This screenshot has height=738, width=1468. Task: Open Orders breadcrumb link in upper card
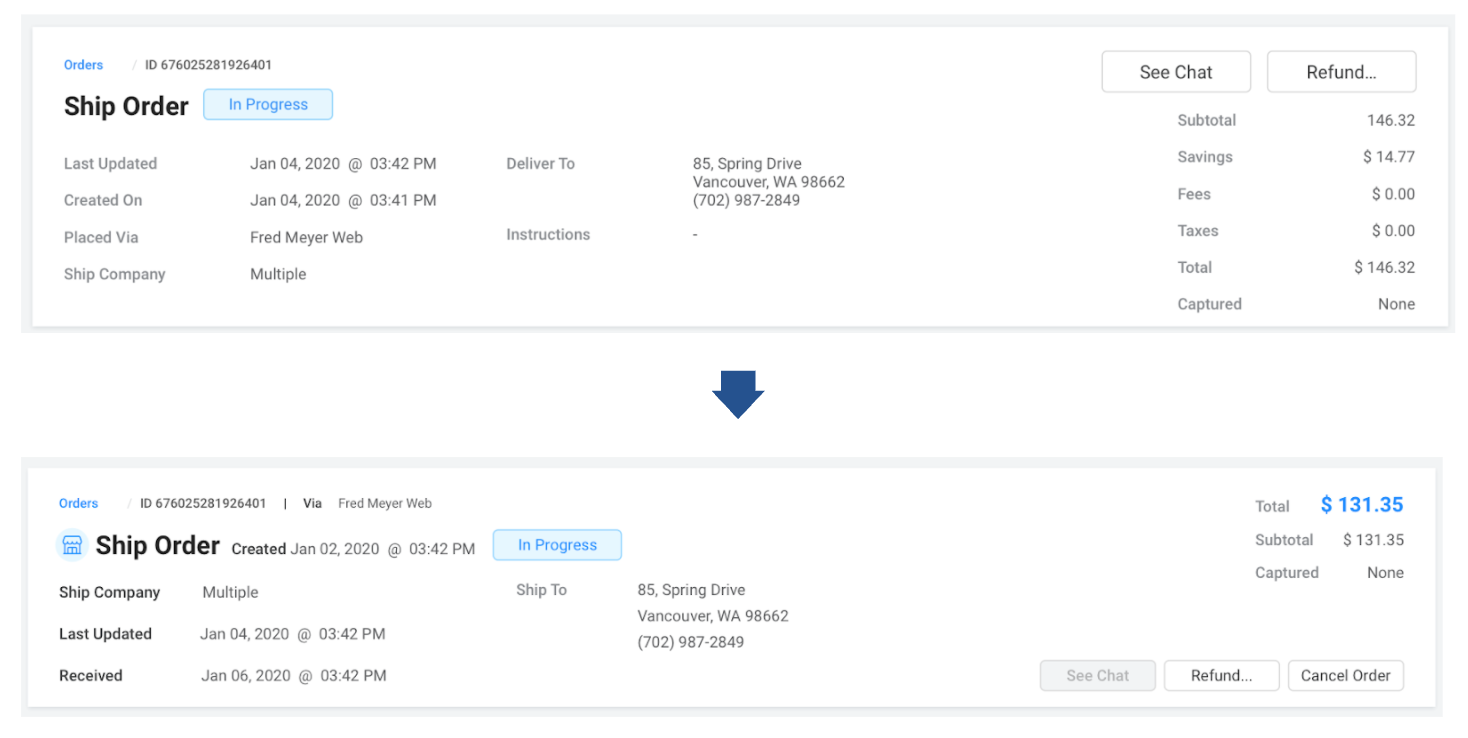[x=83, y=65]
